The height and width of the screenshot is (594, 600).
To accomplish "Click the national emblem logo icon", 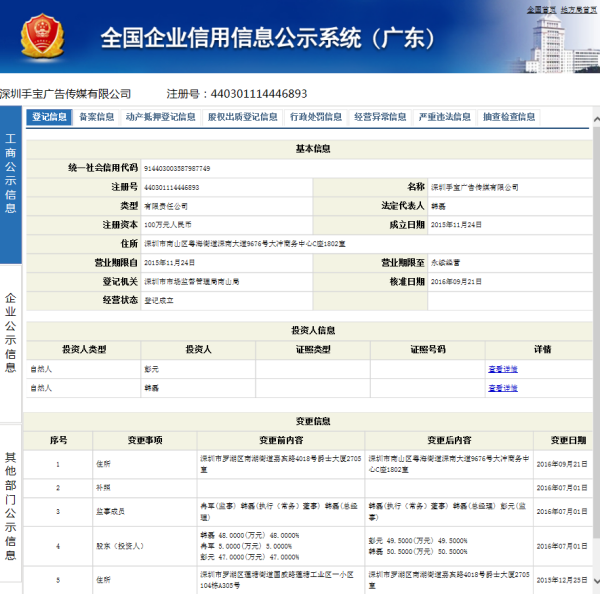I will point(42,36).
